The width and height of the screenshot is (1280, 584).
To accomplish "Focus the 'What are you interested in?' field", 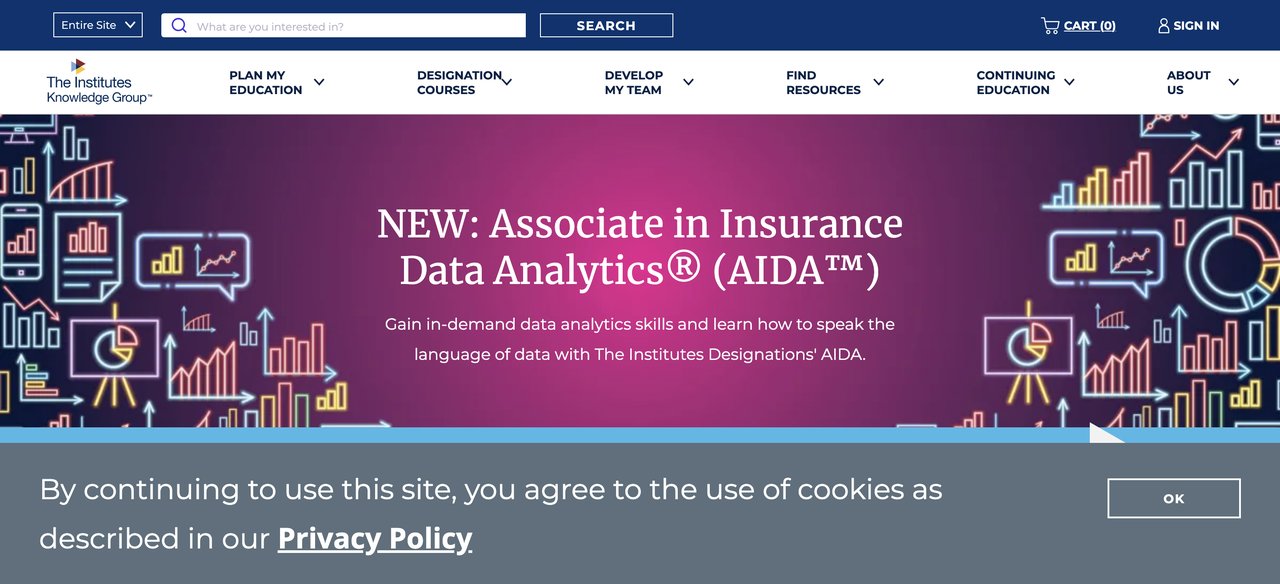I will point(355,26).
